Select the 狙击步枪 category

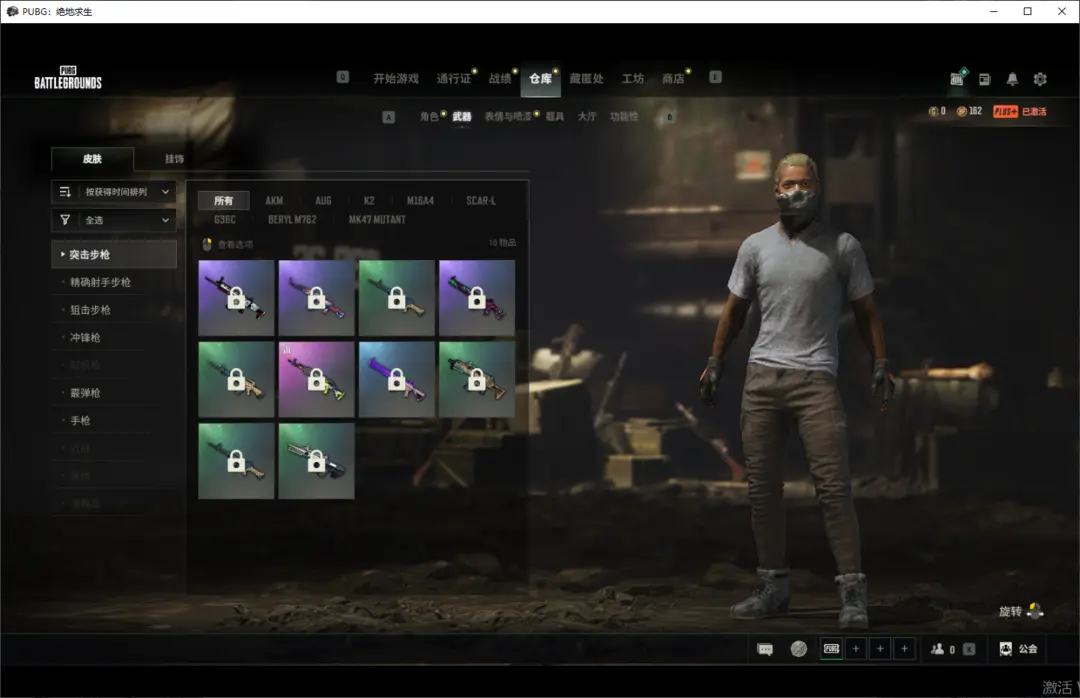coord(90,309)
